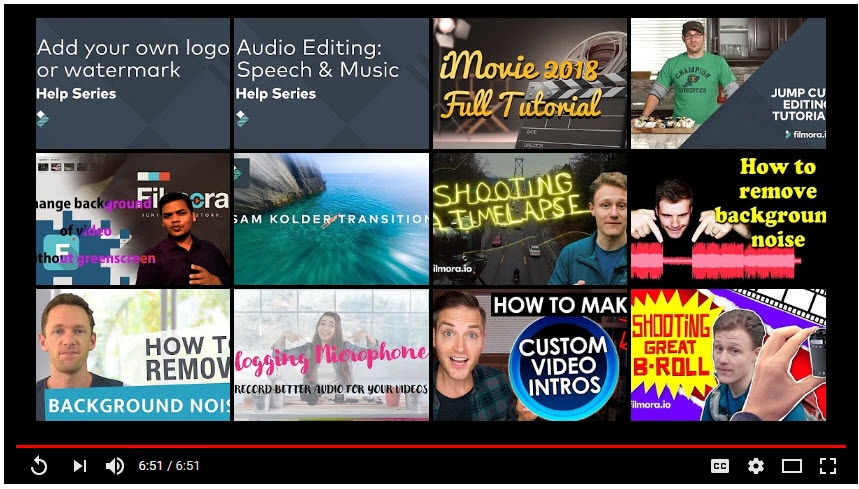
Task: Open 'Audio Editing: Speech & Music' video
Action: [331, 83]
